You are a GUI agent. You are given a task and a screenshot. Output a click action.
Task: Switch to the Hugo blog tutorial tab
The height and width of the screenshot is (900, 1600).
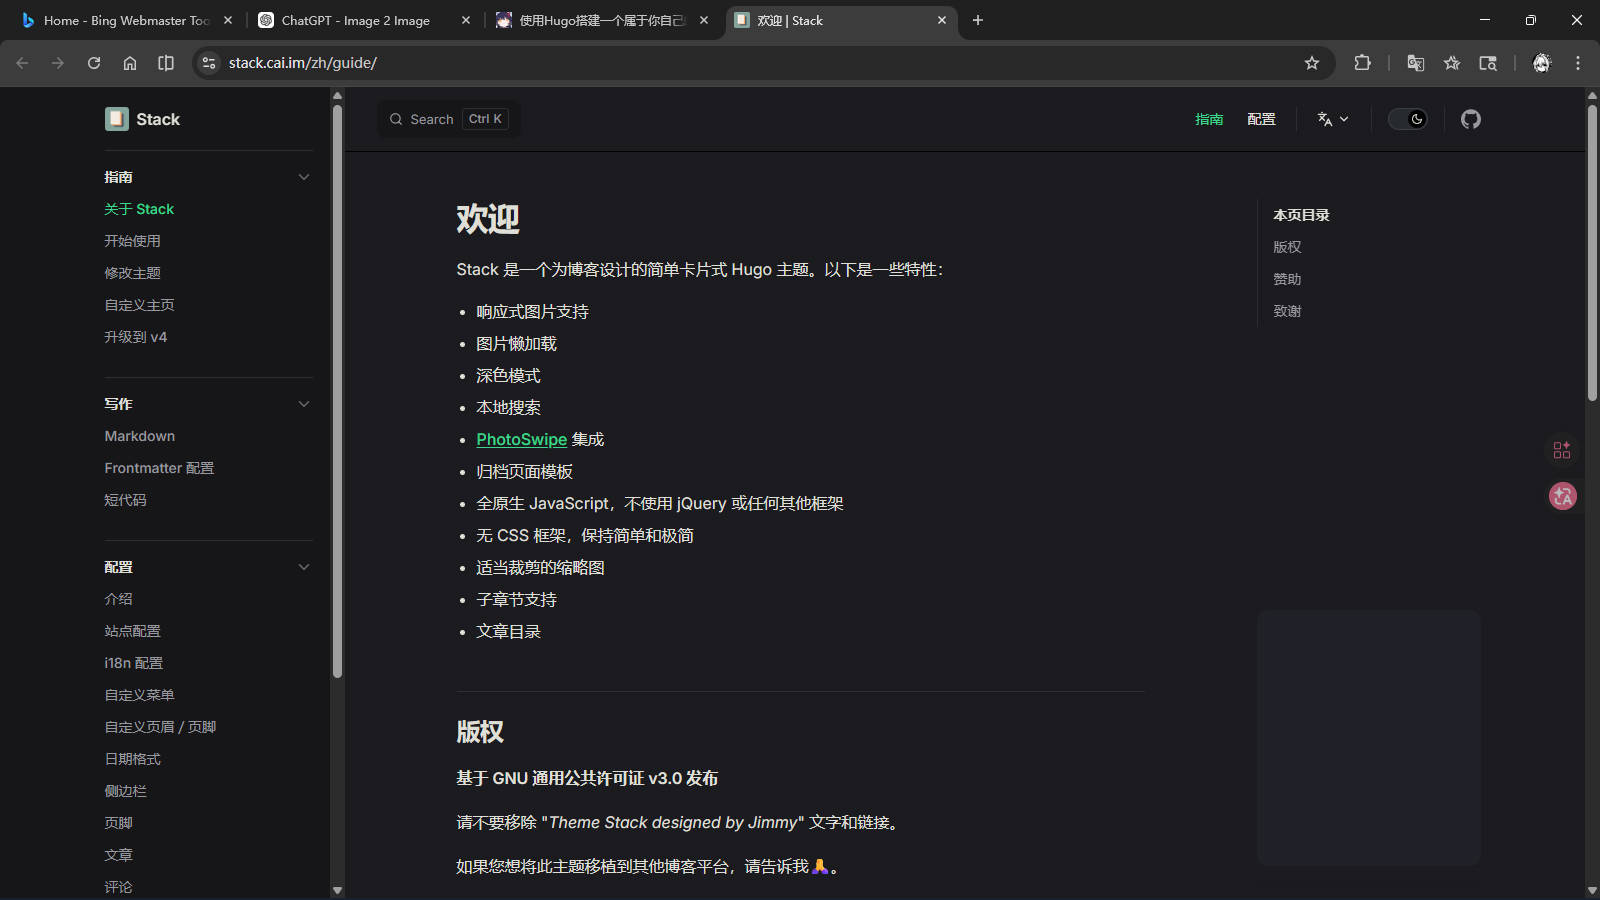point(602,20)
